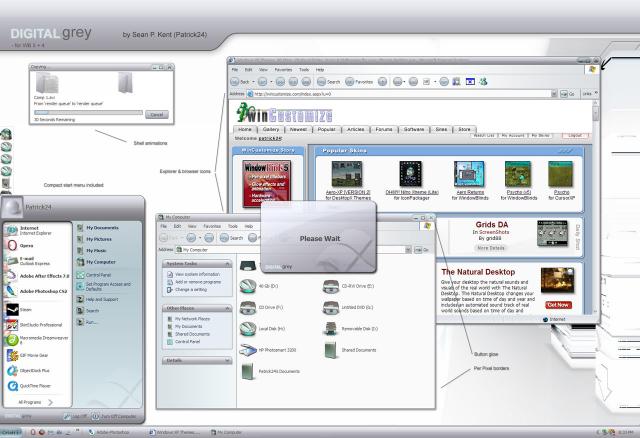Click View system information in System Tasks

[193, 274]
